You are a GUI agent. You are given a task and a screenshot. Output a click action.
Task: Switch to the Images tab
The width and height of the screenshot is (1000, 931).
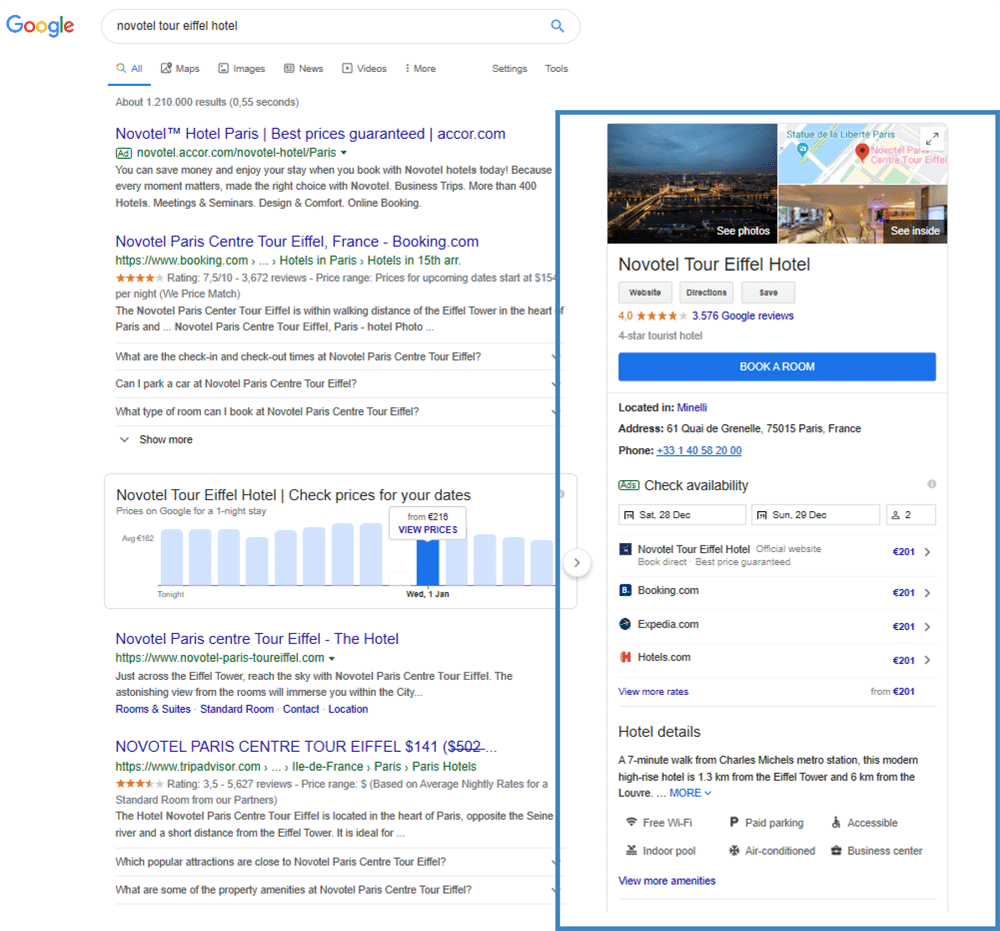click(242, 68)
